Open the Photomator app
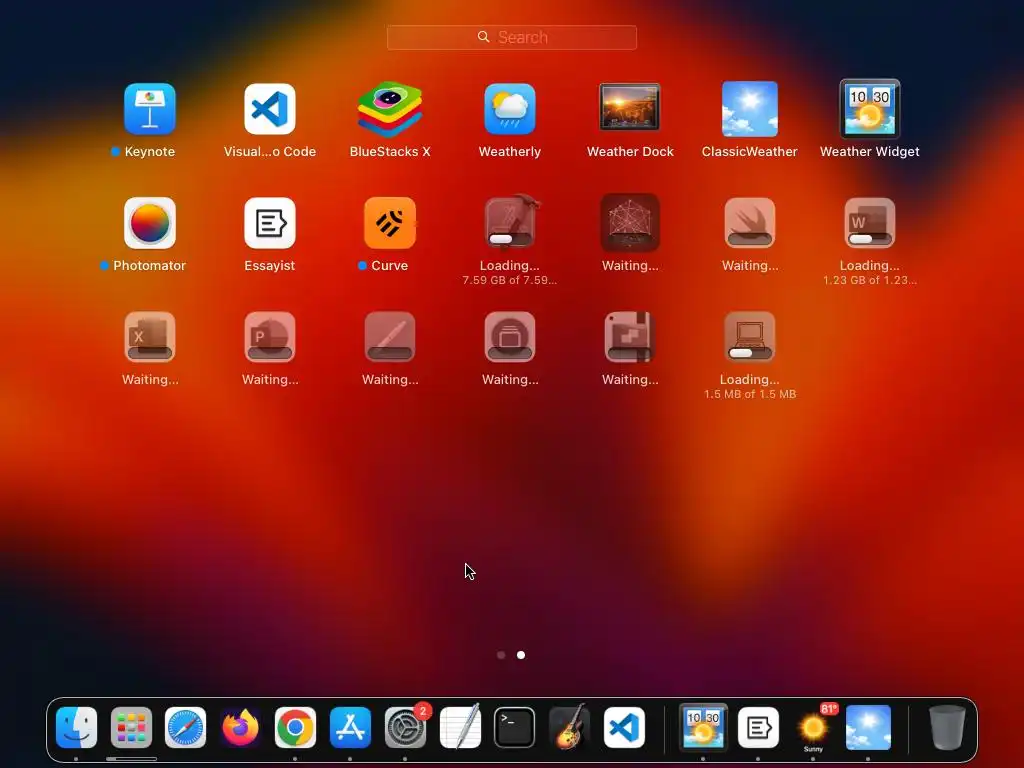The image size is (1024, 768). pos(150,223)
